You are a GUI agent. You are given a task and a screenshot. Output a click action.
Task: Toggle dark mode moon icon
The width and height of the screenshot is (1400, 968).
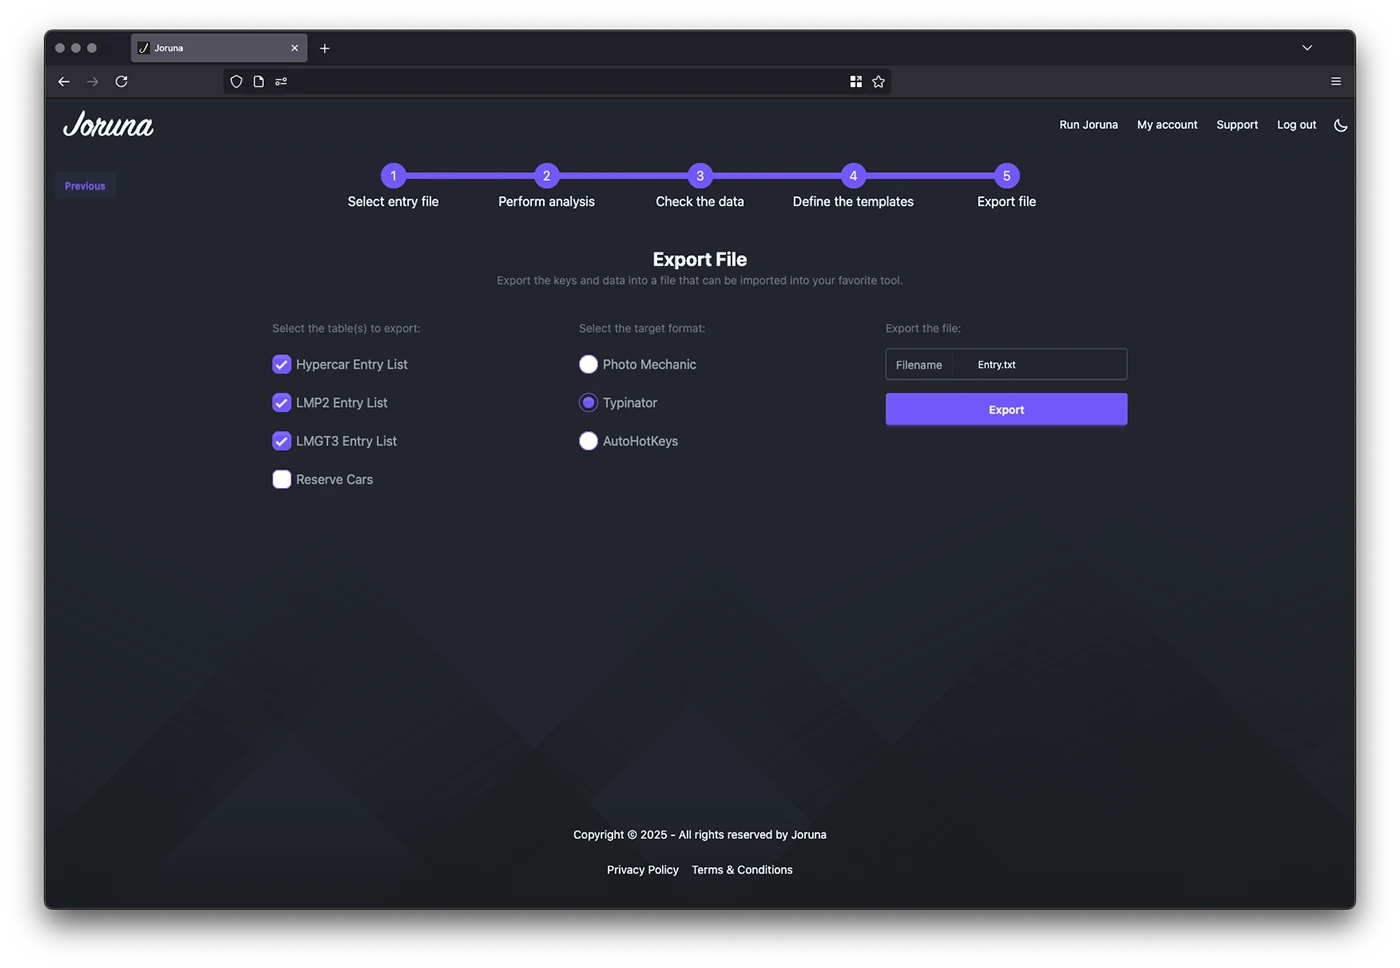[x=1340, y=125]
